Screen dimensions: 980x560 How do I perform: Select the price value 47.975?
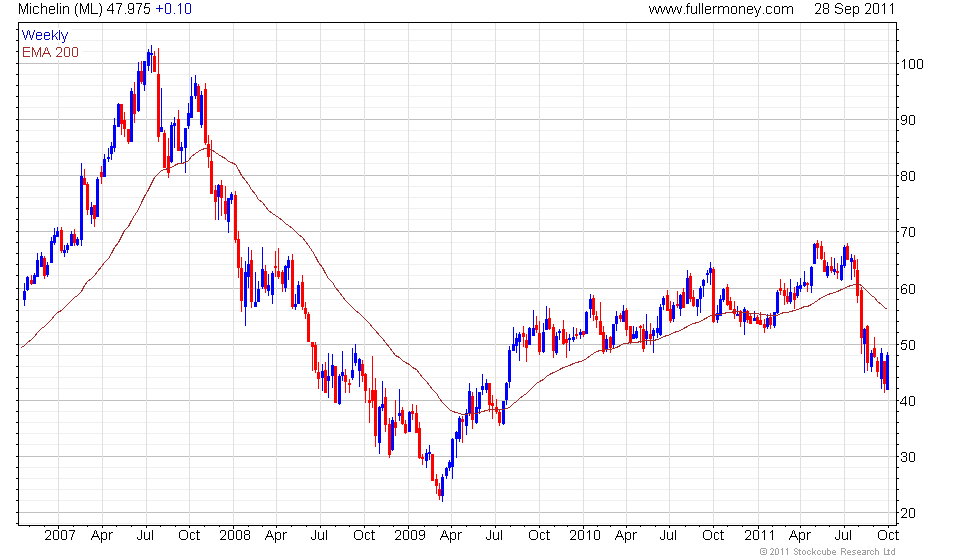click(x=128, y=9)
